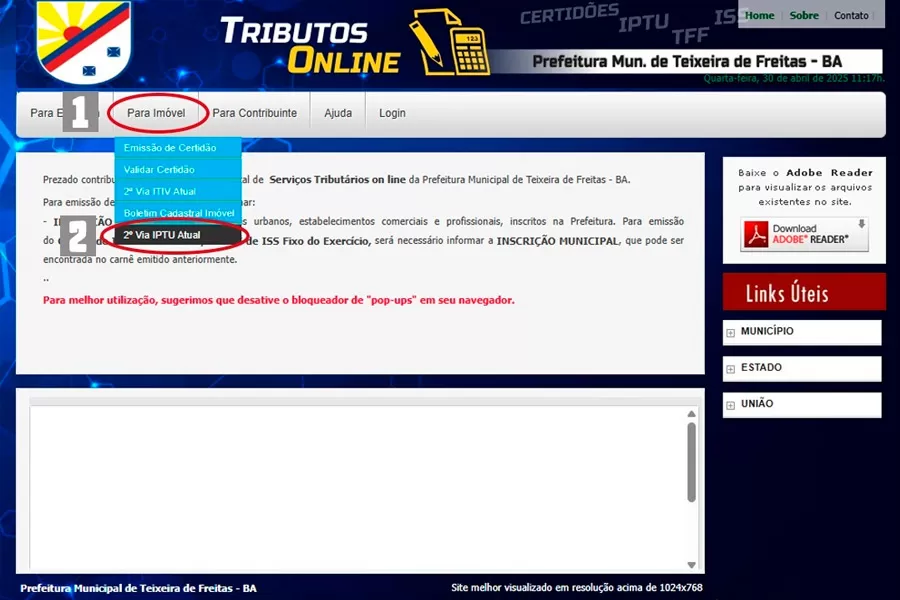Open the Sobre link
Viewport: 900px width, 600px height.
click(804, 16)
